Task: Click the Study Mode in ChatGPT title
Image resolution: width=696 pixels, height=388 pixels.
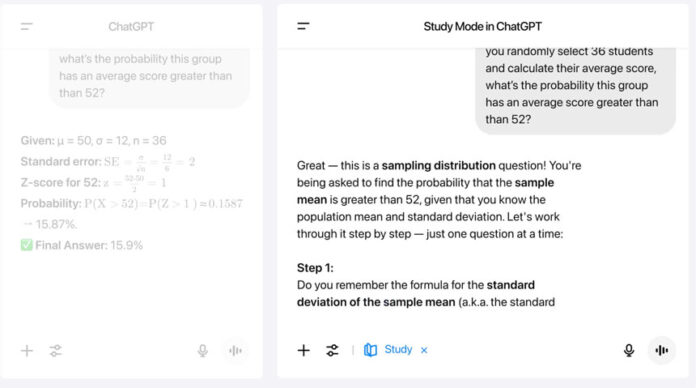Action: coord(482,27)
